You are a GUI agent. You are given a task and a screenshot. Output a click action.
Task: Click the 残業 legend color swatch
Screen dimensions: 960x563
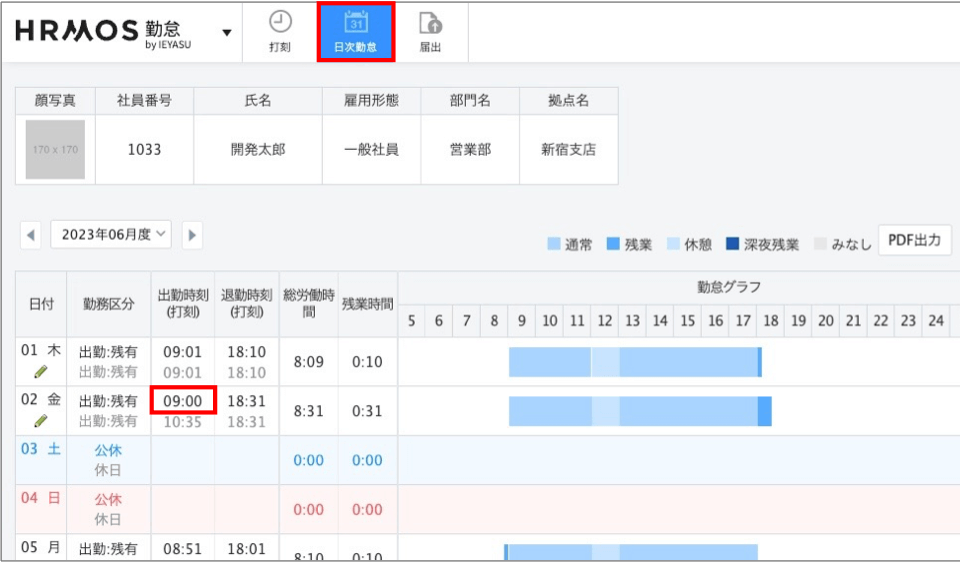pos(613,244)
